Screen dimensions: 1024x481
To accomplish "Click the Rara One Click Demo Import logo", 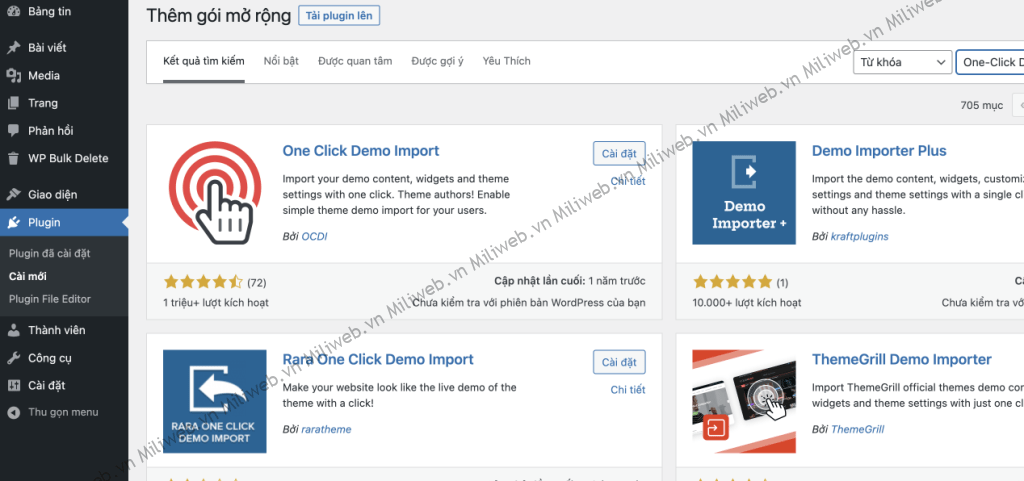I will click(x=215, y=401).
